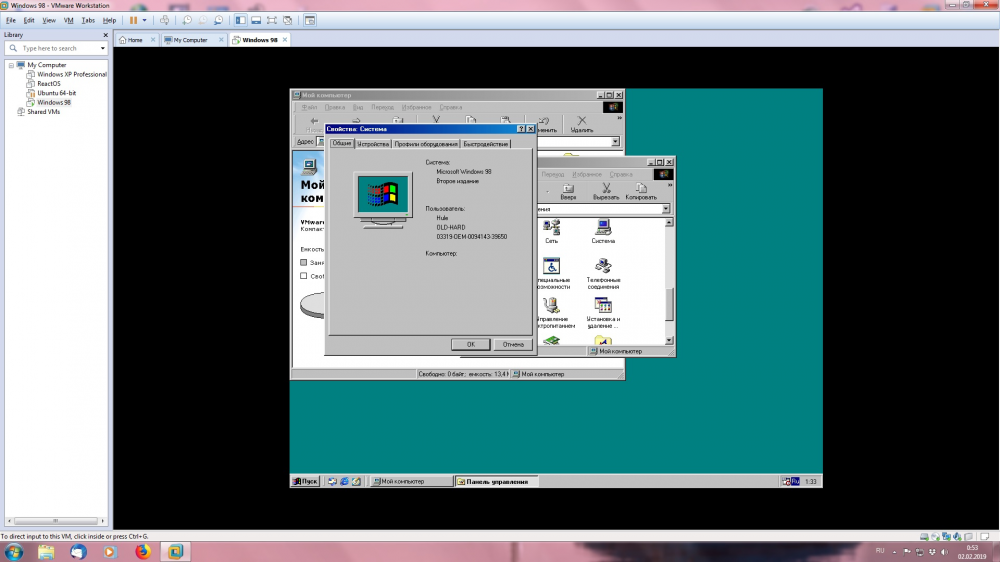The image size is (1000, 562).
Task: Click the Unity mode toolbar icon
Action: click(x=288, y=20)
